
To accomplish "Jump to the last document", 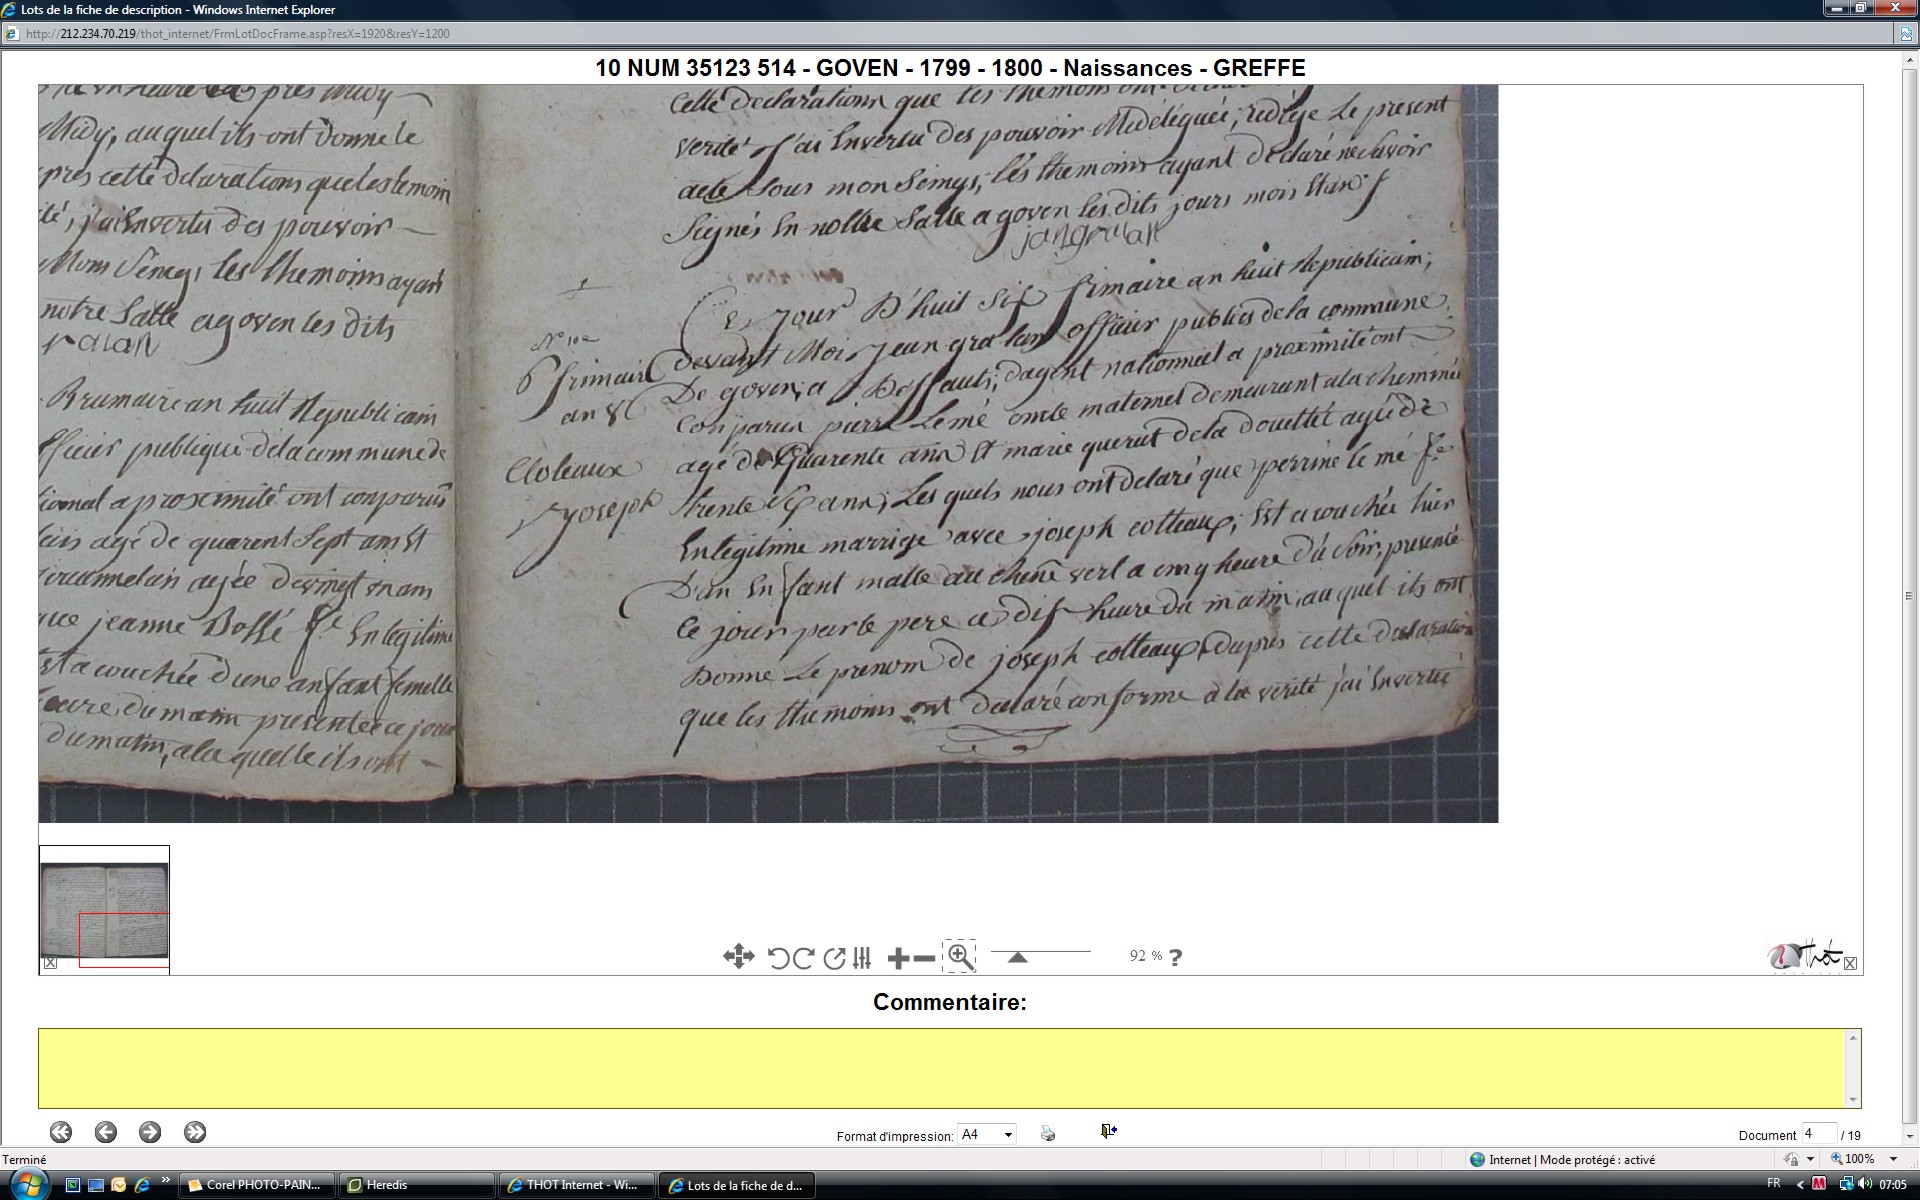I will tap(195, 1132).
